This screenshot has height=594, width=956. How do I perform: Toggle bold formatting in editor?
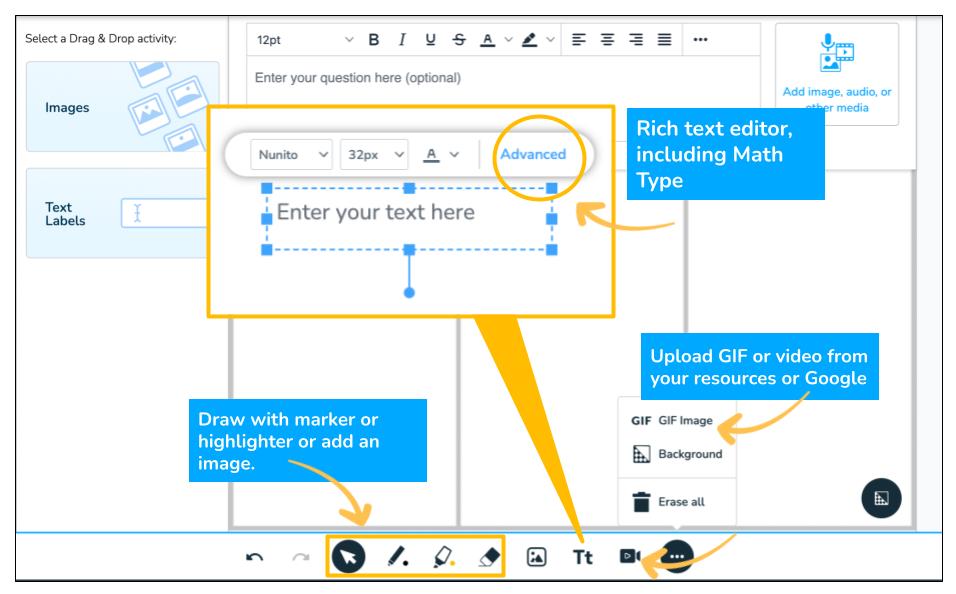[x=374, y=41]
